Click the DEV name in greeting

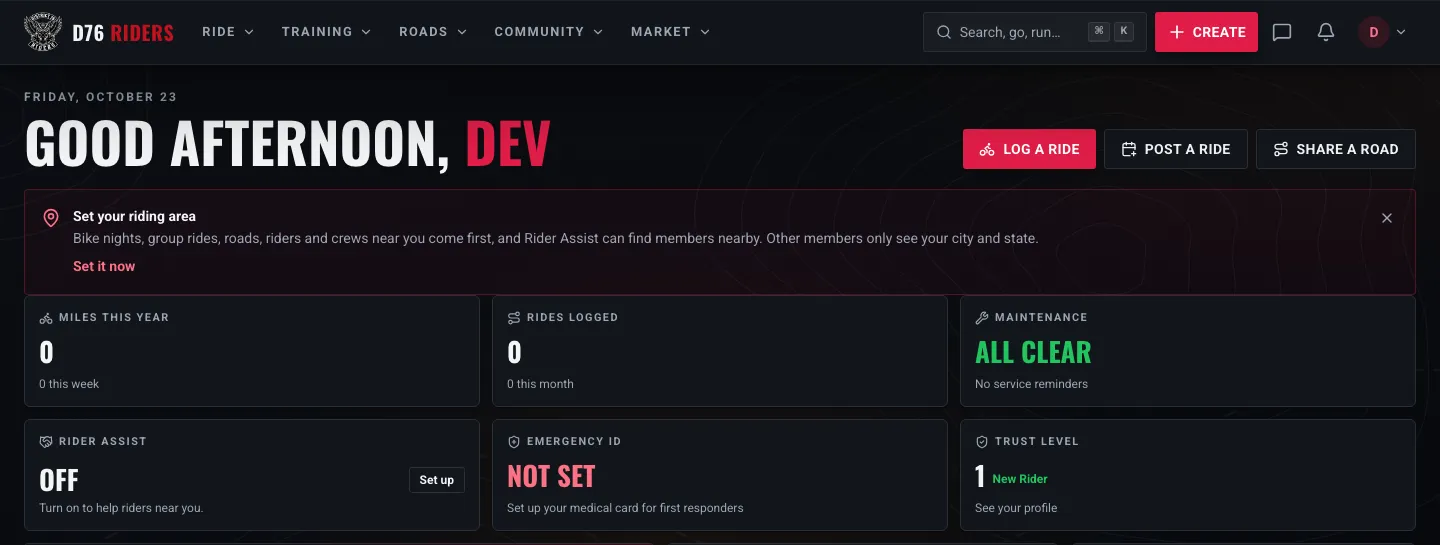tap(508, 144)
